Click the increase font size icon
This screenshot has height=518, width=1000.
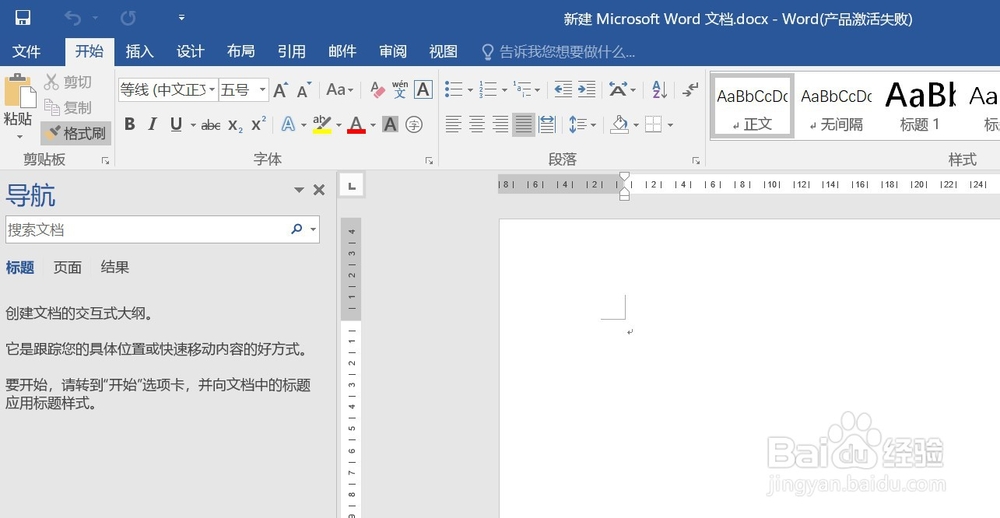point(281,90)
